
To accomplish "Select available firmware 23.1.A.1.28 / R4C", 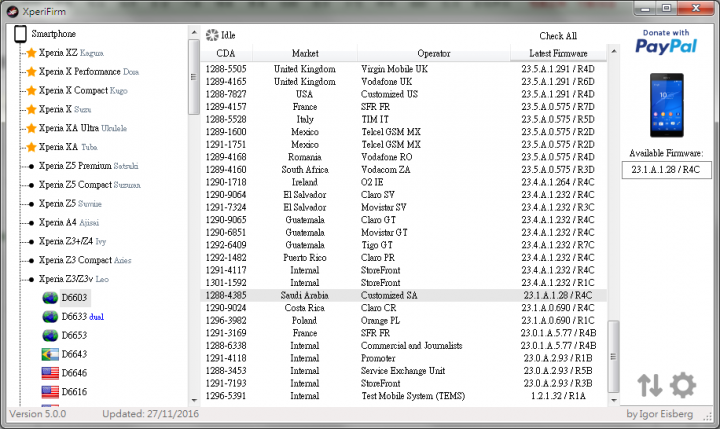I will [x=666, y=169].
